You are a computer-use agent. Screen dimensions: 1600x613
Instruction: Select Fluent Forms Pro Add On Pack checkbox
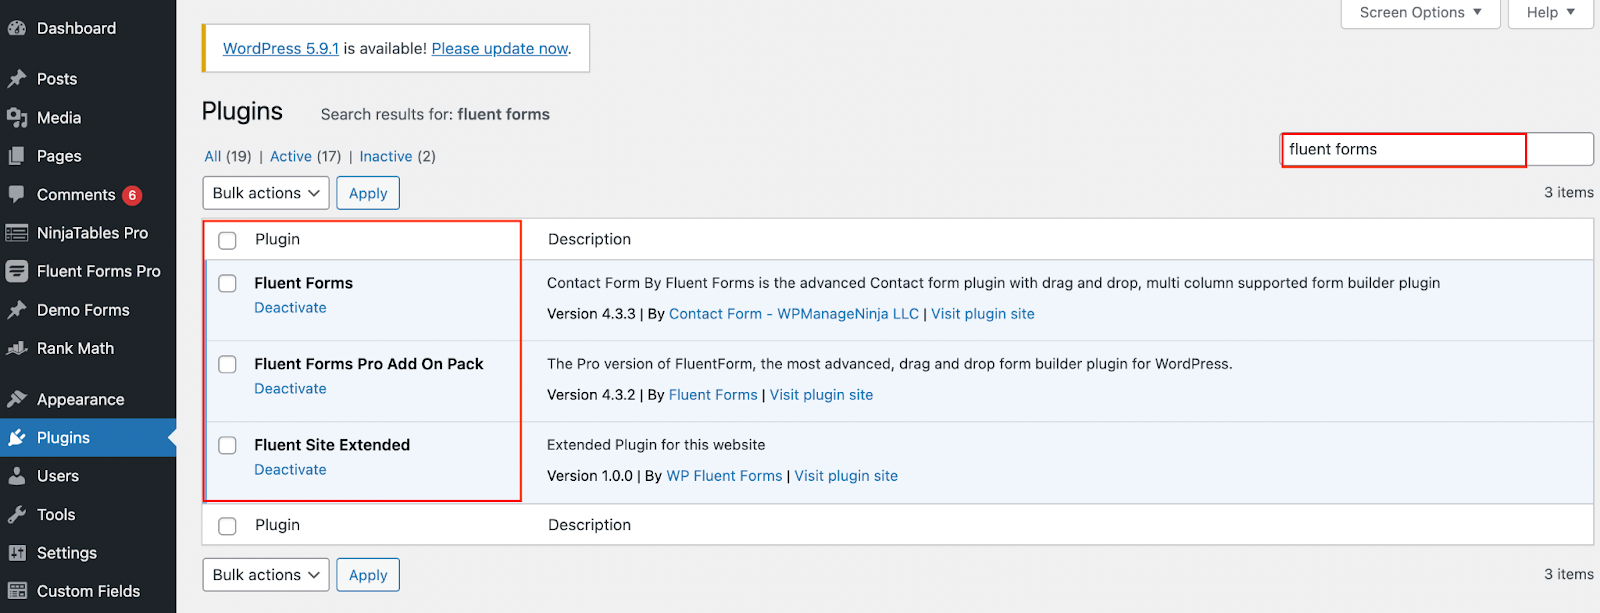click(228, 365)
